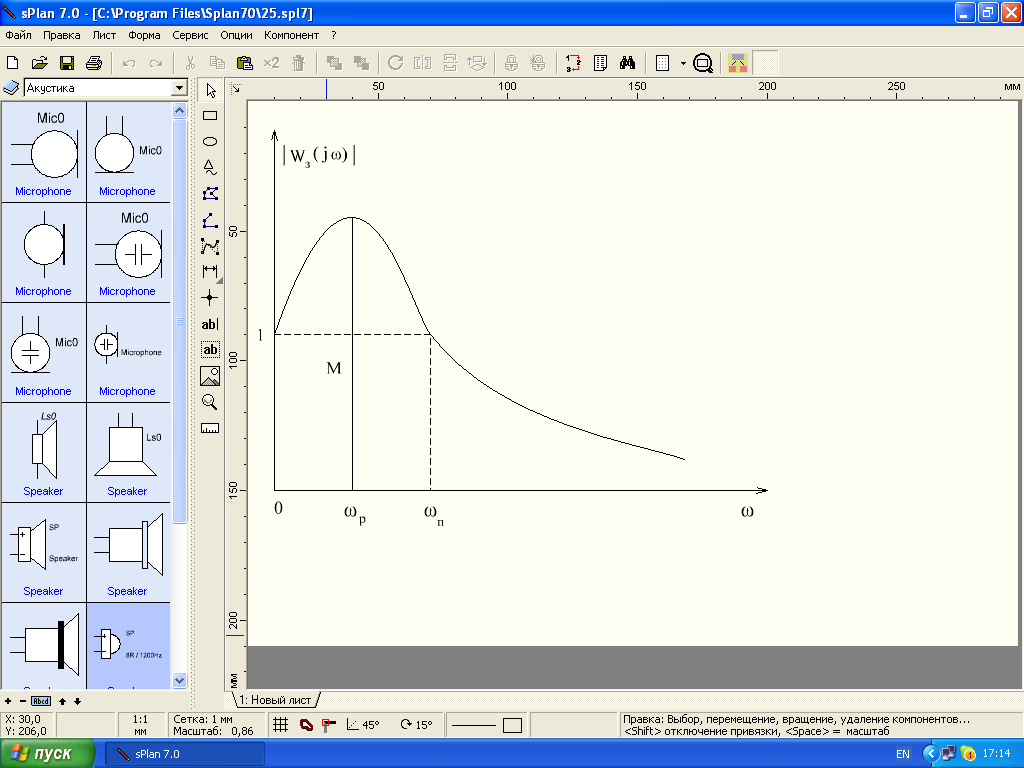Print the sheet using printer icon
Image resolution: width=1024 pixels, height=768 pixels.
point(94,63)
